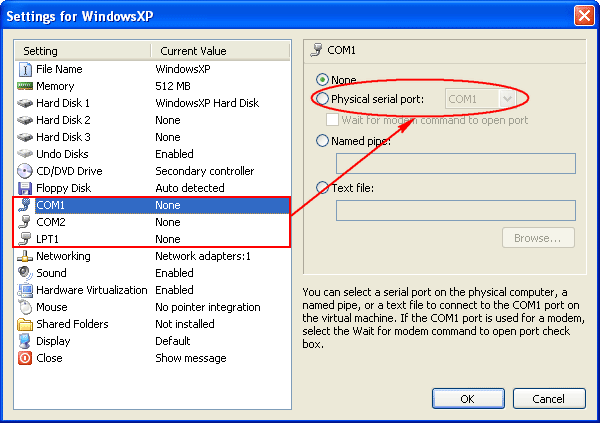Select the Memory setting row label
Viewport: 600px width, 423px height.
pyautogui.click(x=55, y=86)
